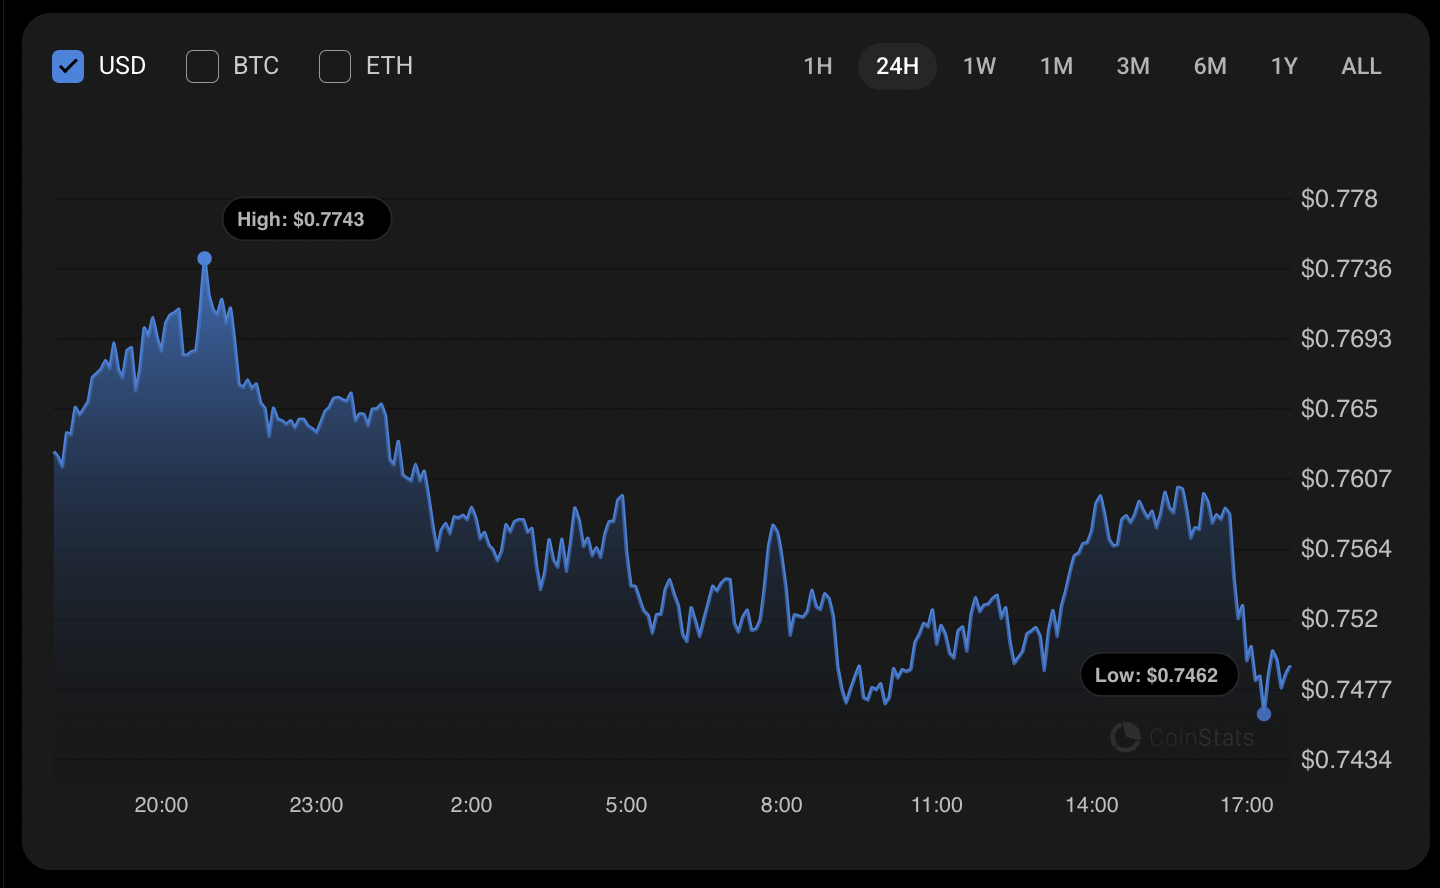Click the CoinStats watermark text

[x=1201, y=738]
